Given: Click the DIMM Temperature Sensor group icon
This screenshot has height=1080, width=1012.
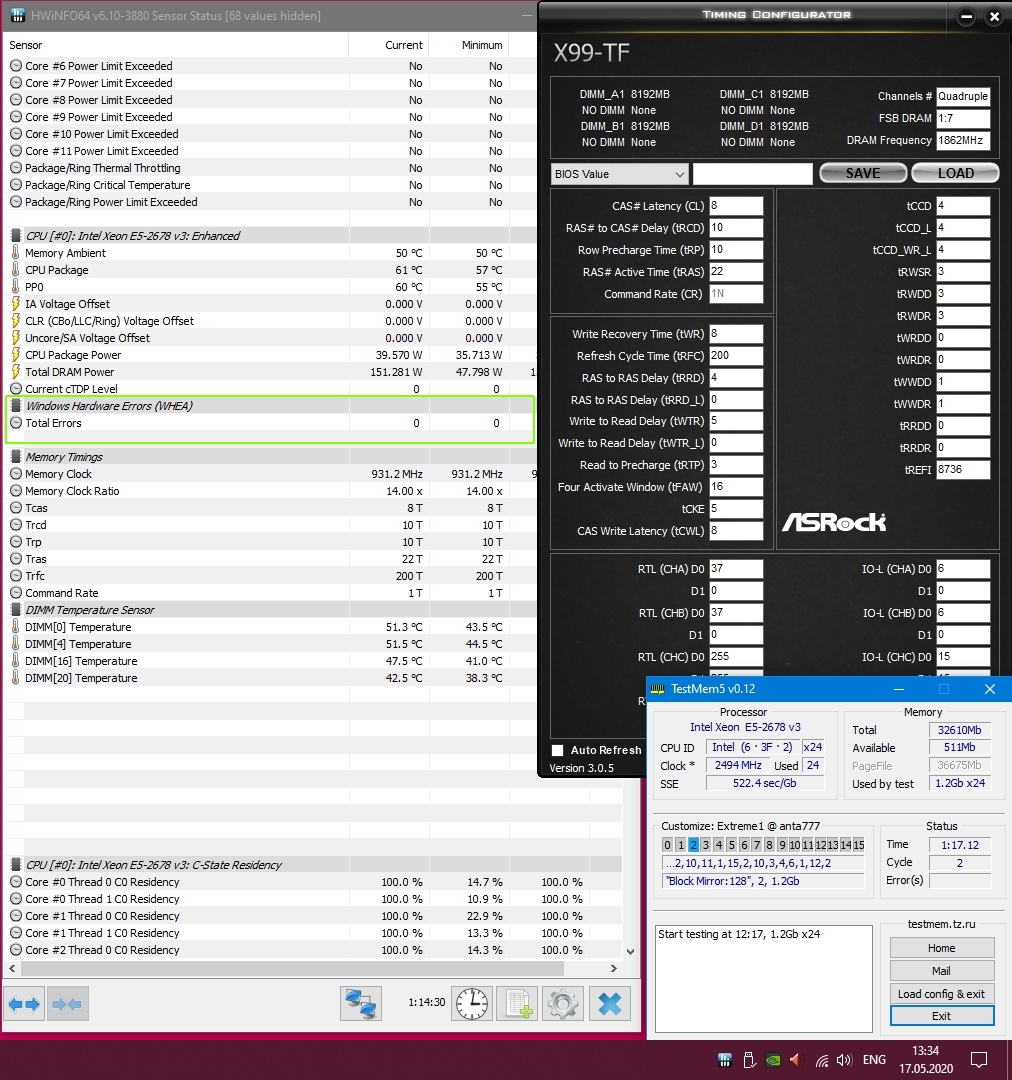Looking at the screenshot, I should [16, 610].
